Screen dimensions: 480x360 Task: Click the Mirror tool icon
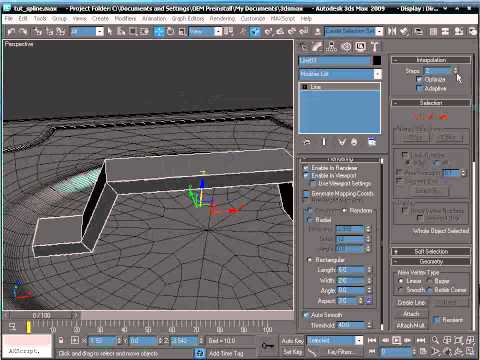tap(392, 32)
